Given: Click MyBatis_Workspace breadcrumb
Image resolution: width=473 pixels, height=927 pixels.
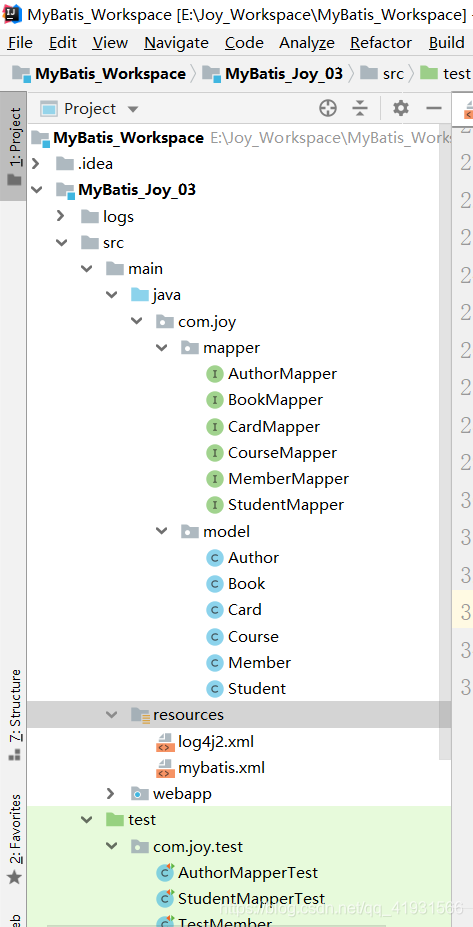Looking at the screenshot, I should [x=99, y=74].
